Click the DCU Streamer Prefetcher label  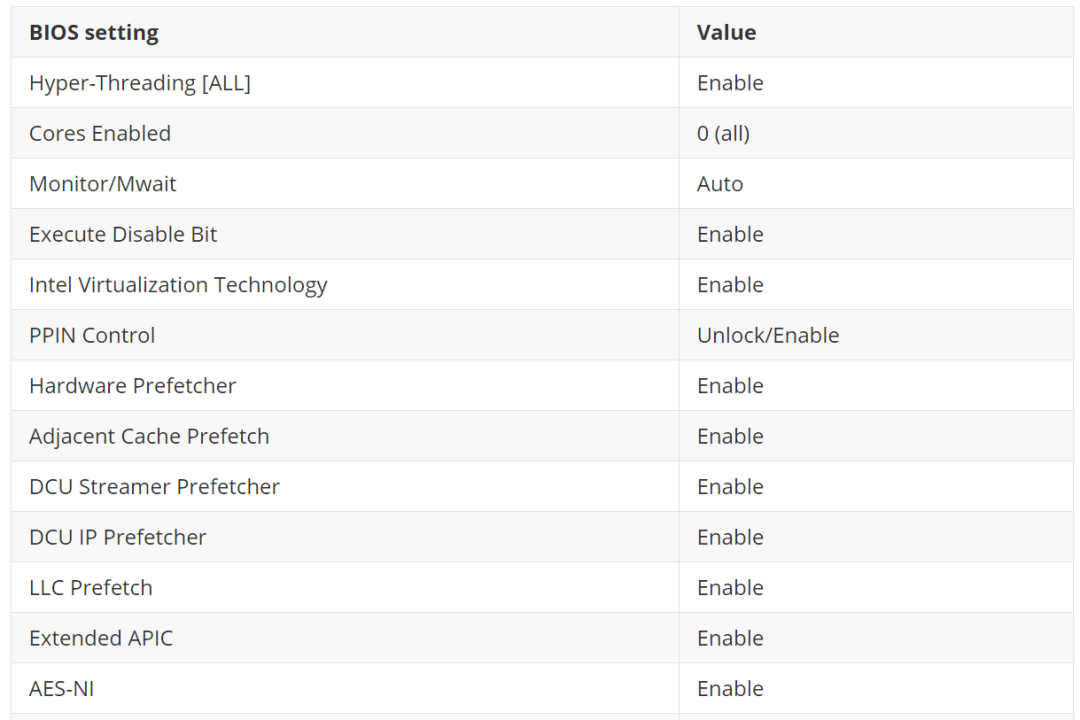click(154, 487)
